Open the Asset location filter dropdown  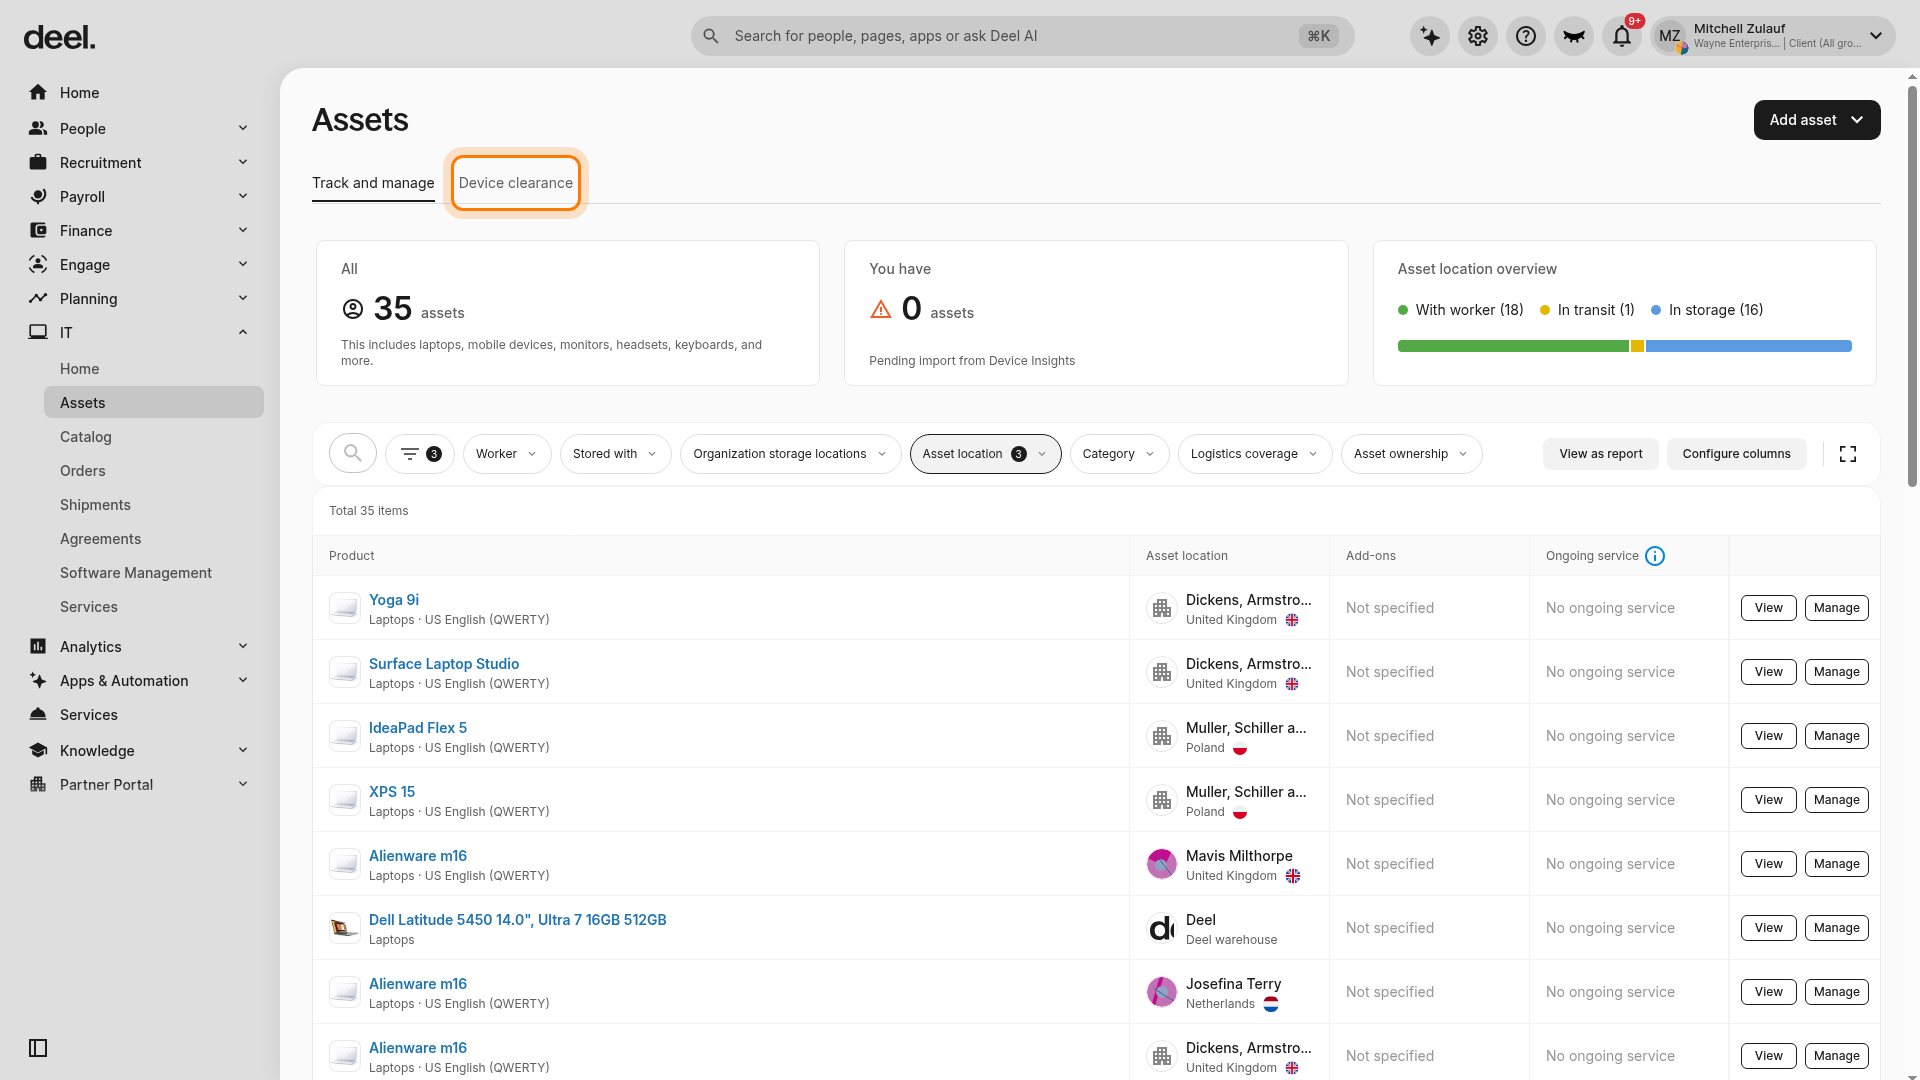[x=985, y=454]
